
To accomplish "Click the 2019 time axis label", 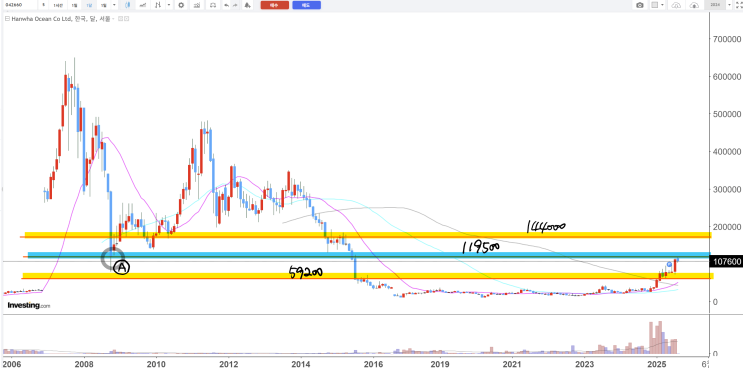I will tap(440, 363).
